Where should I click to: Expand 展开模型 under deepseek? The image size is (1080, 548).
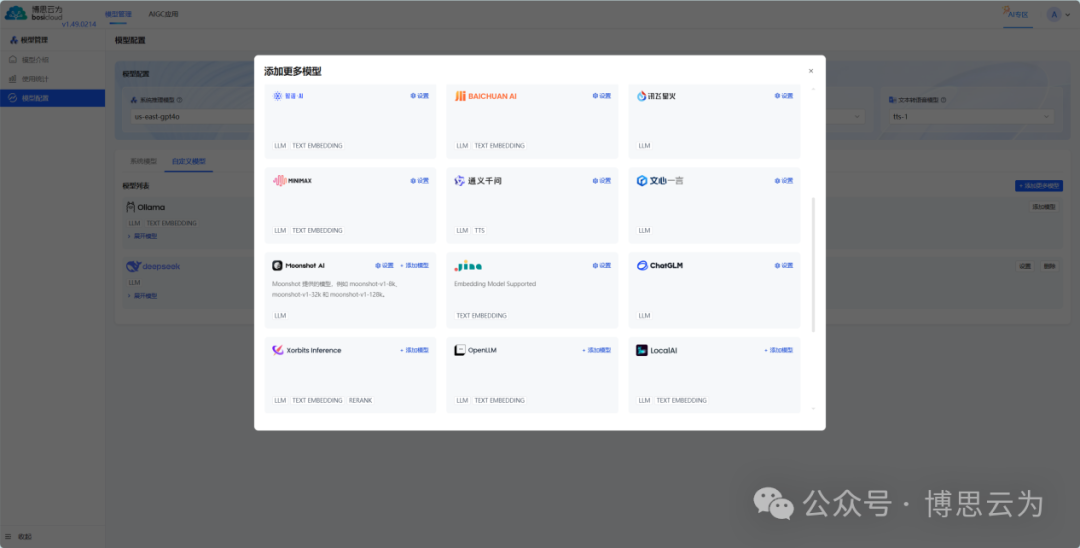click(x=143, y=296)
